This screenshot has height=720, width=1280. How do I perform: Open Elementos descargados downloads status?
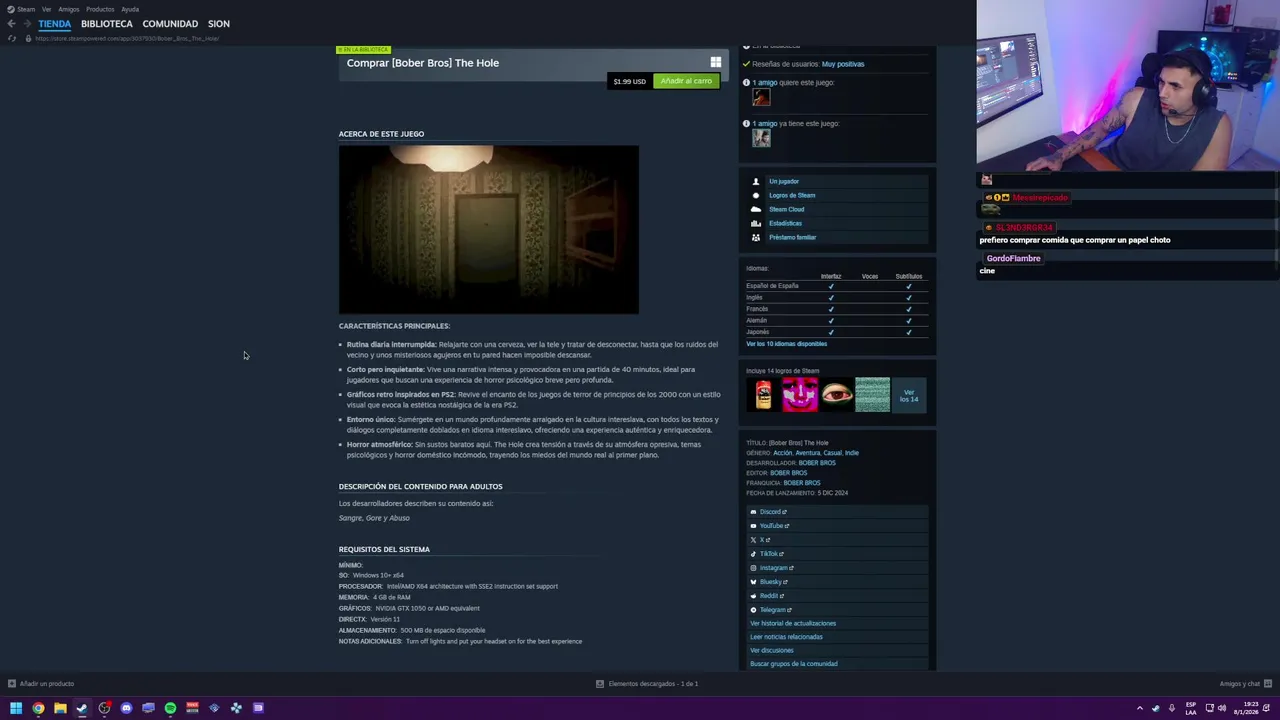click(647, 684)
